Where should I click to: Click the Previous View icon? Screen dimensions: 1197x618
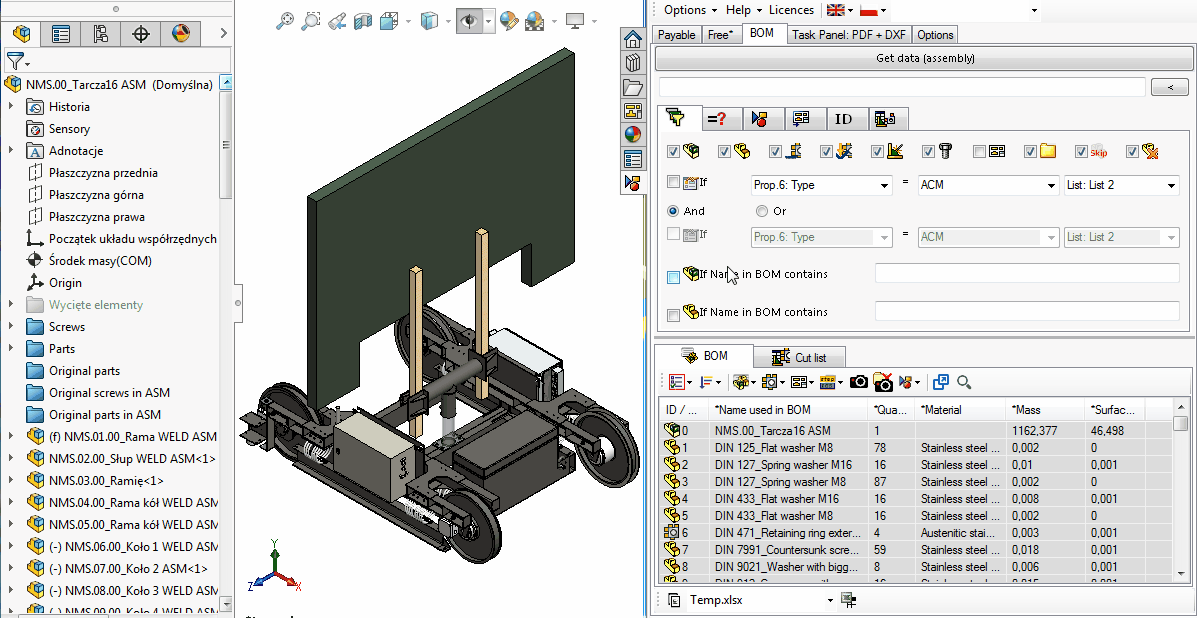coord(337,21)
